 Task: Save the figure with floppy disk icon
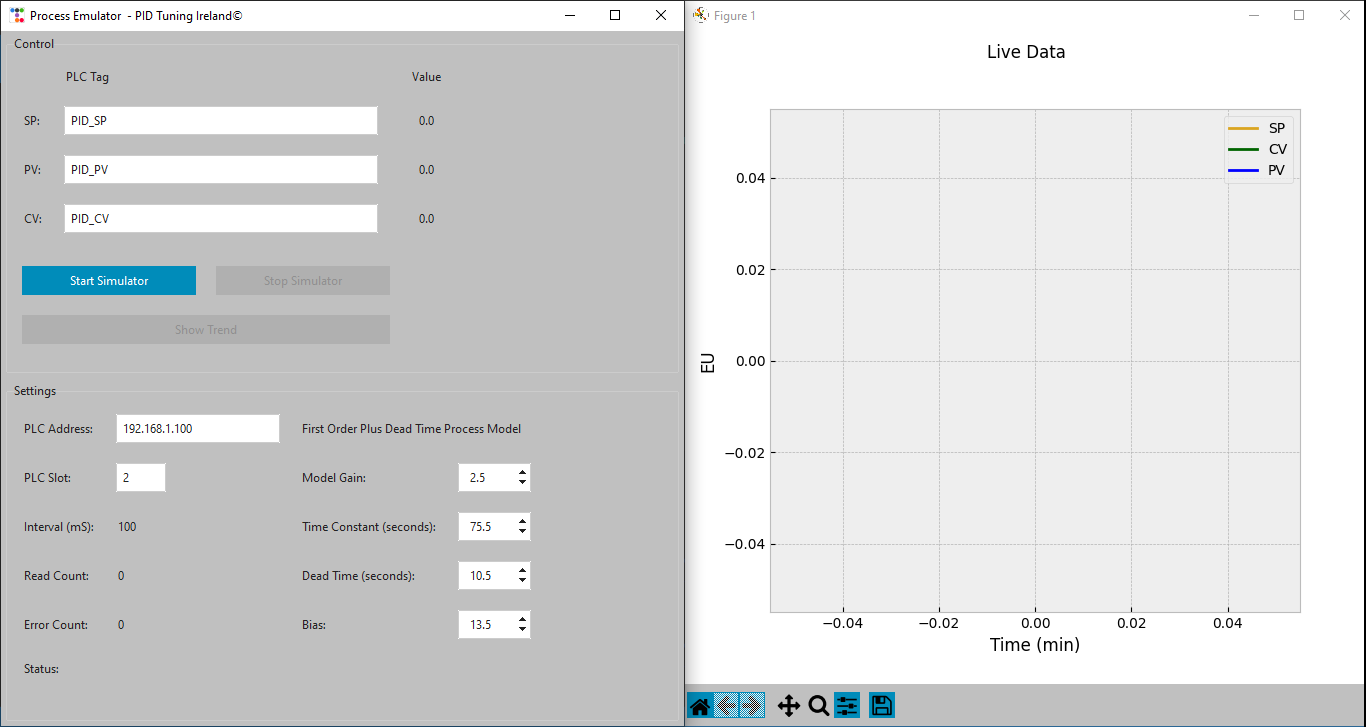tap(881, 706)
